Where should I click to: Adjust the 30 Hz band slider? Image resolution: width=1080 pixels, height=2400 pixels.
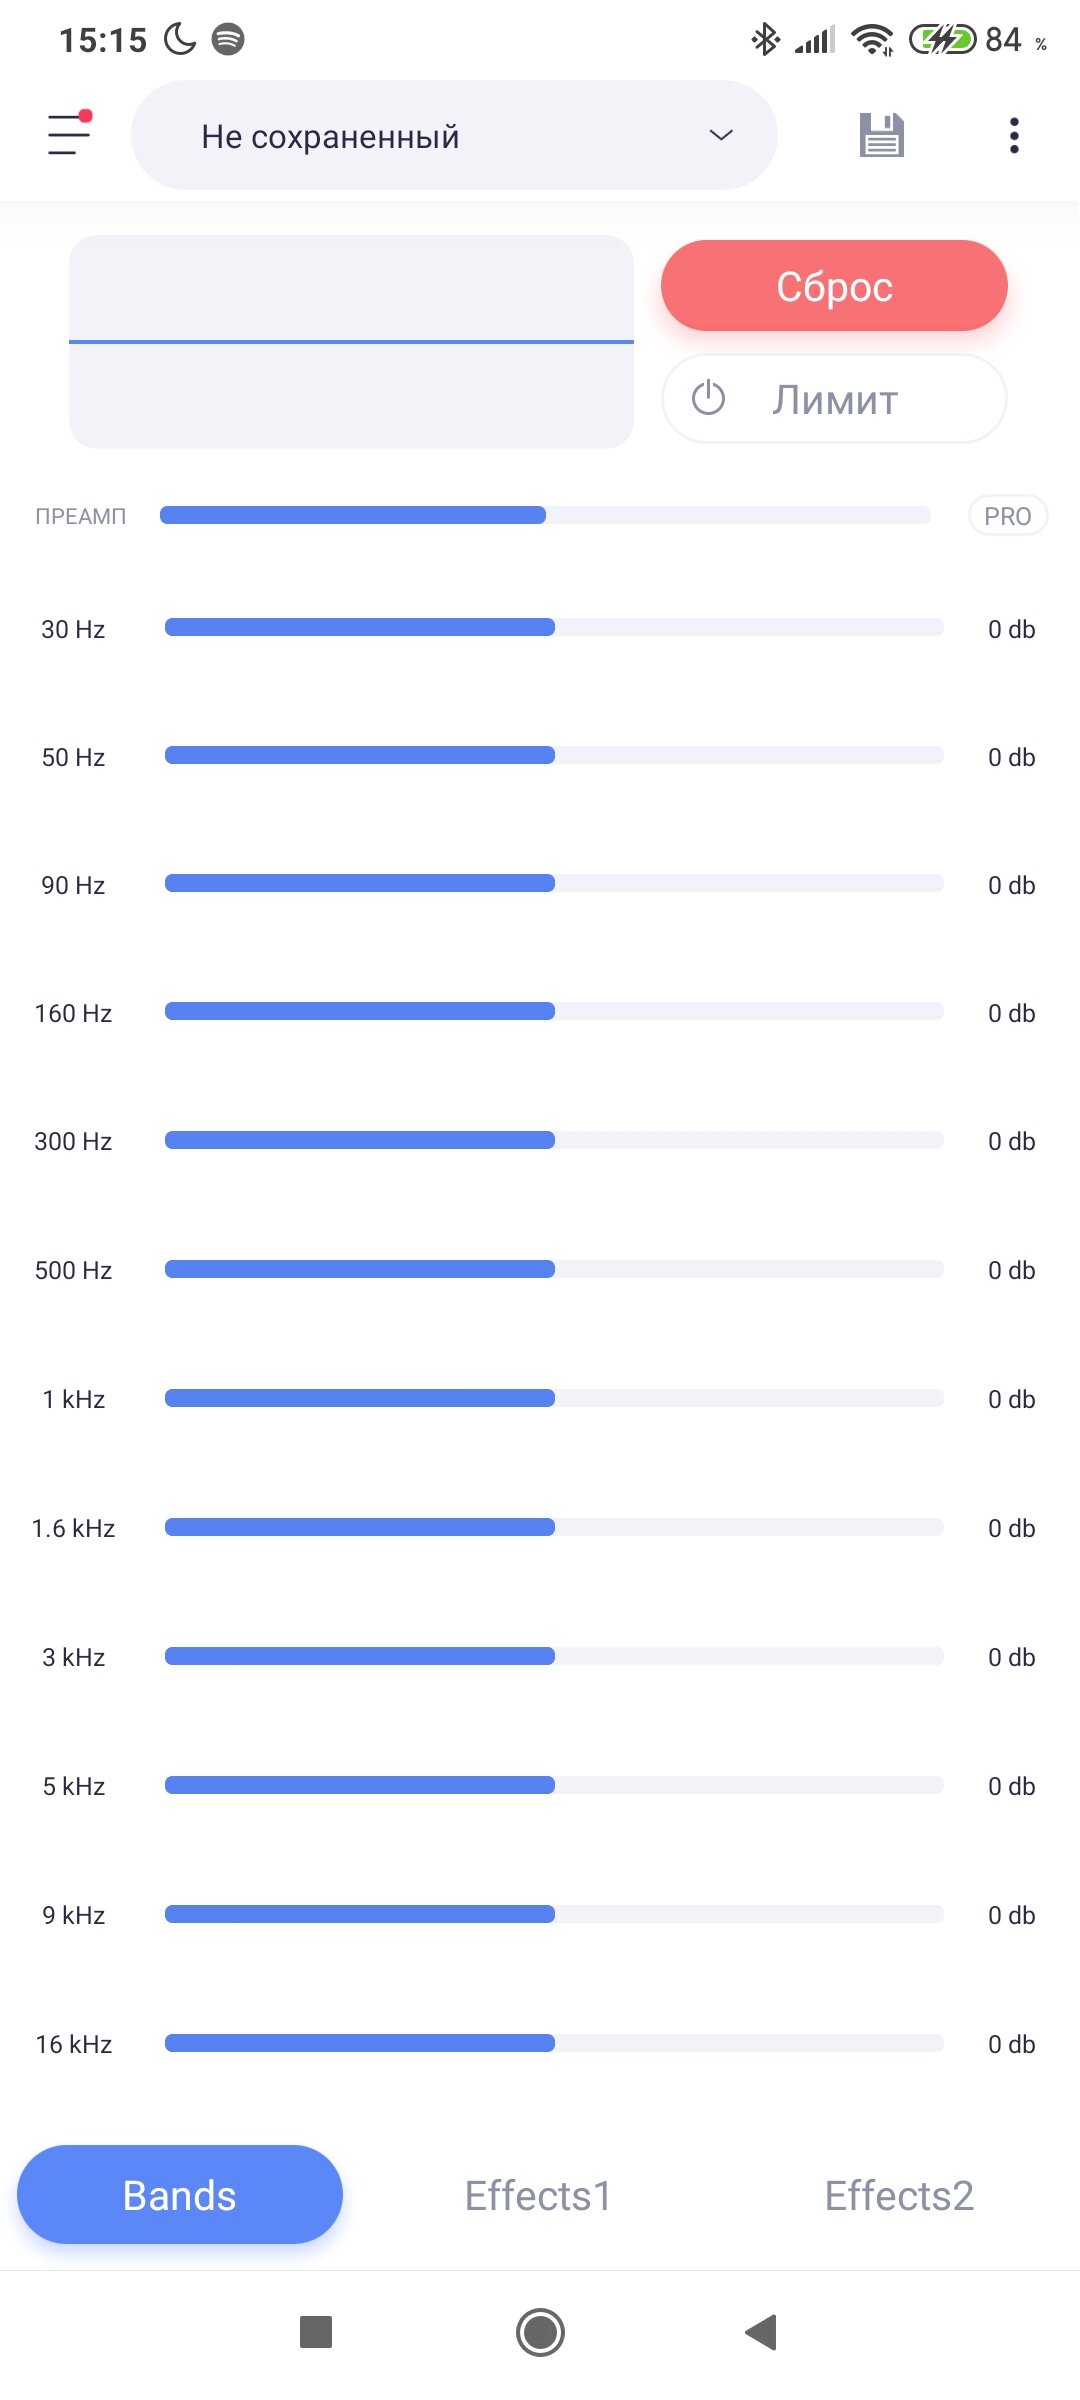[x=554, y=627]
